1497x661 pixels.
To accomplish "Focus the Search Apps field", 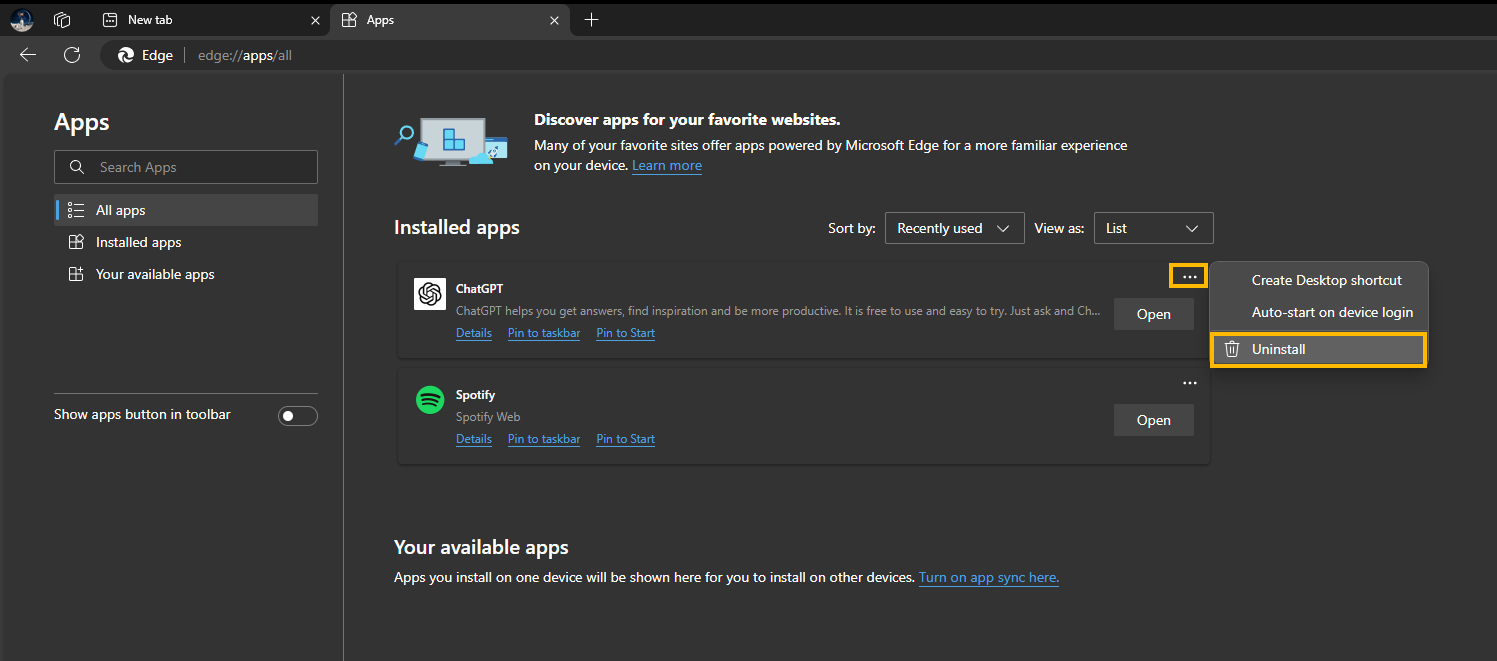I will [x=186, y=167].
